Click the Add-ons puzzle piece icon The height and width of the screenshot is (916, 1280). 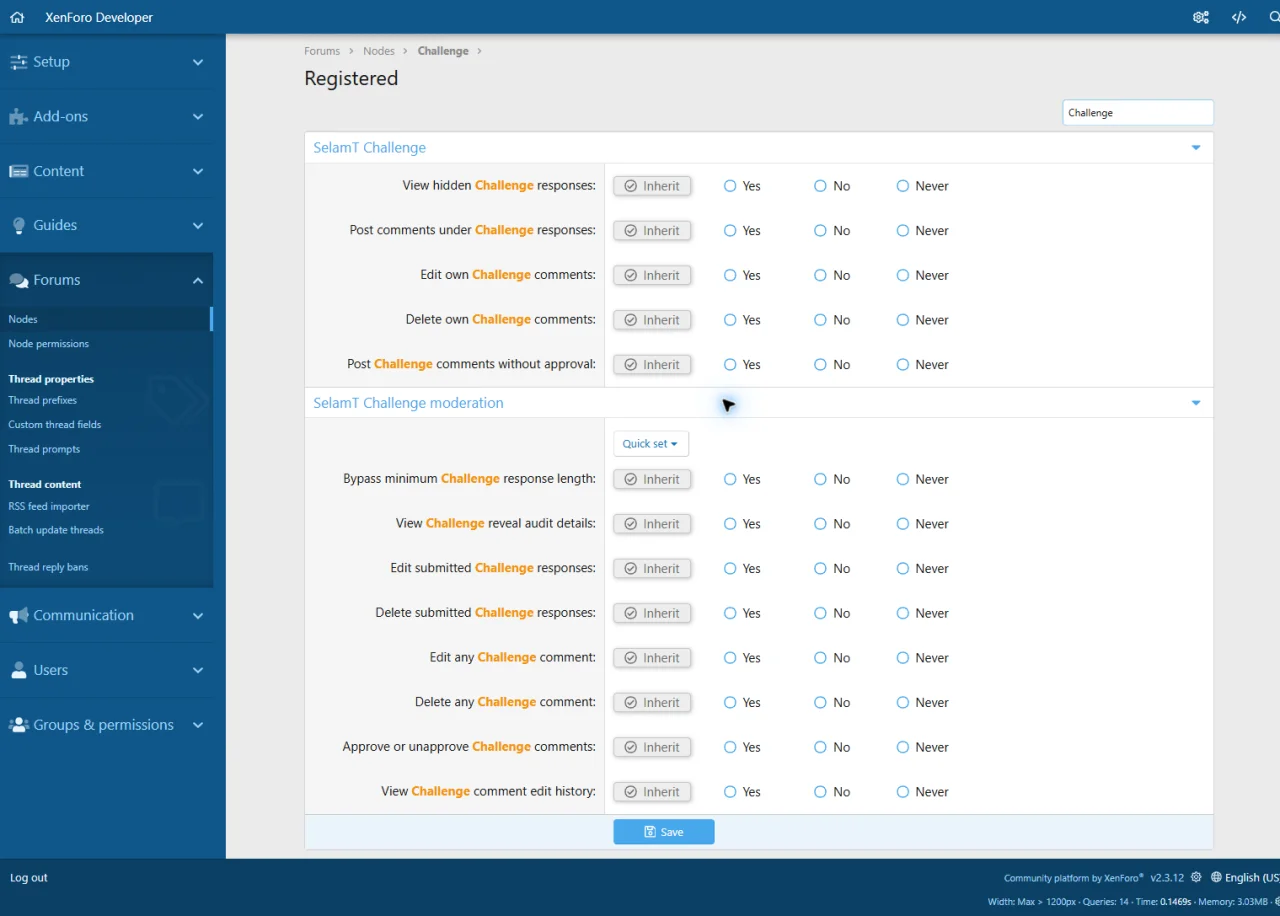(x=18, y=117)
